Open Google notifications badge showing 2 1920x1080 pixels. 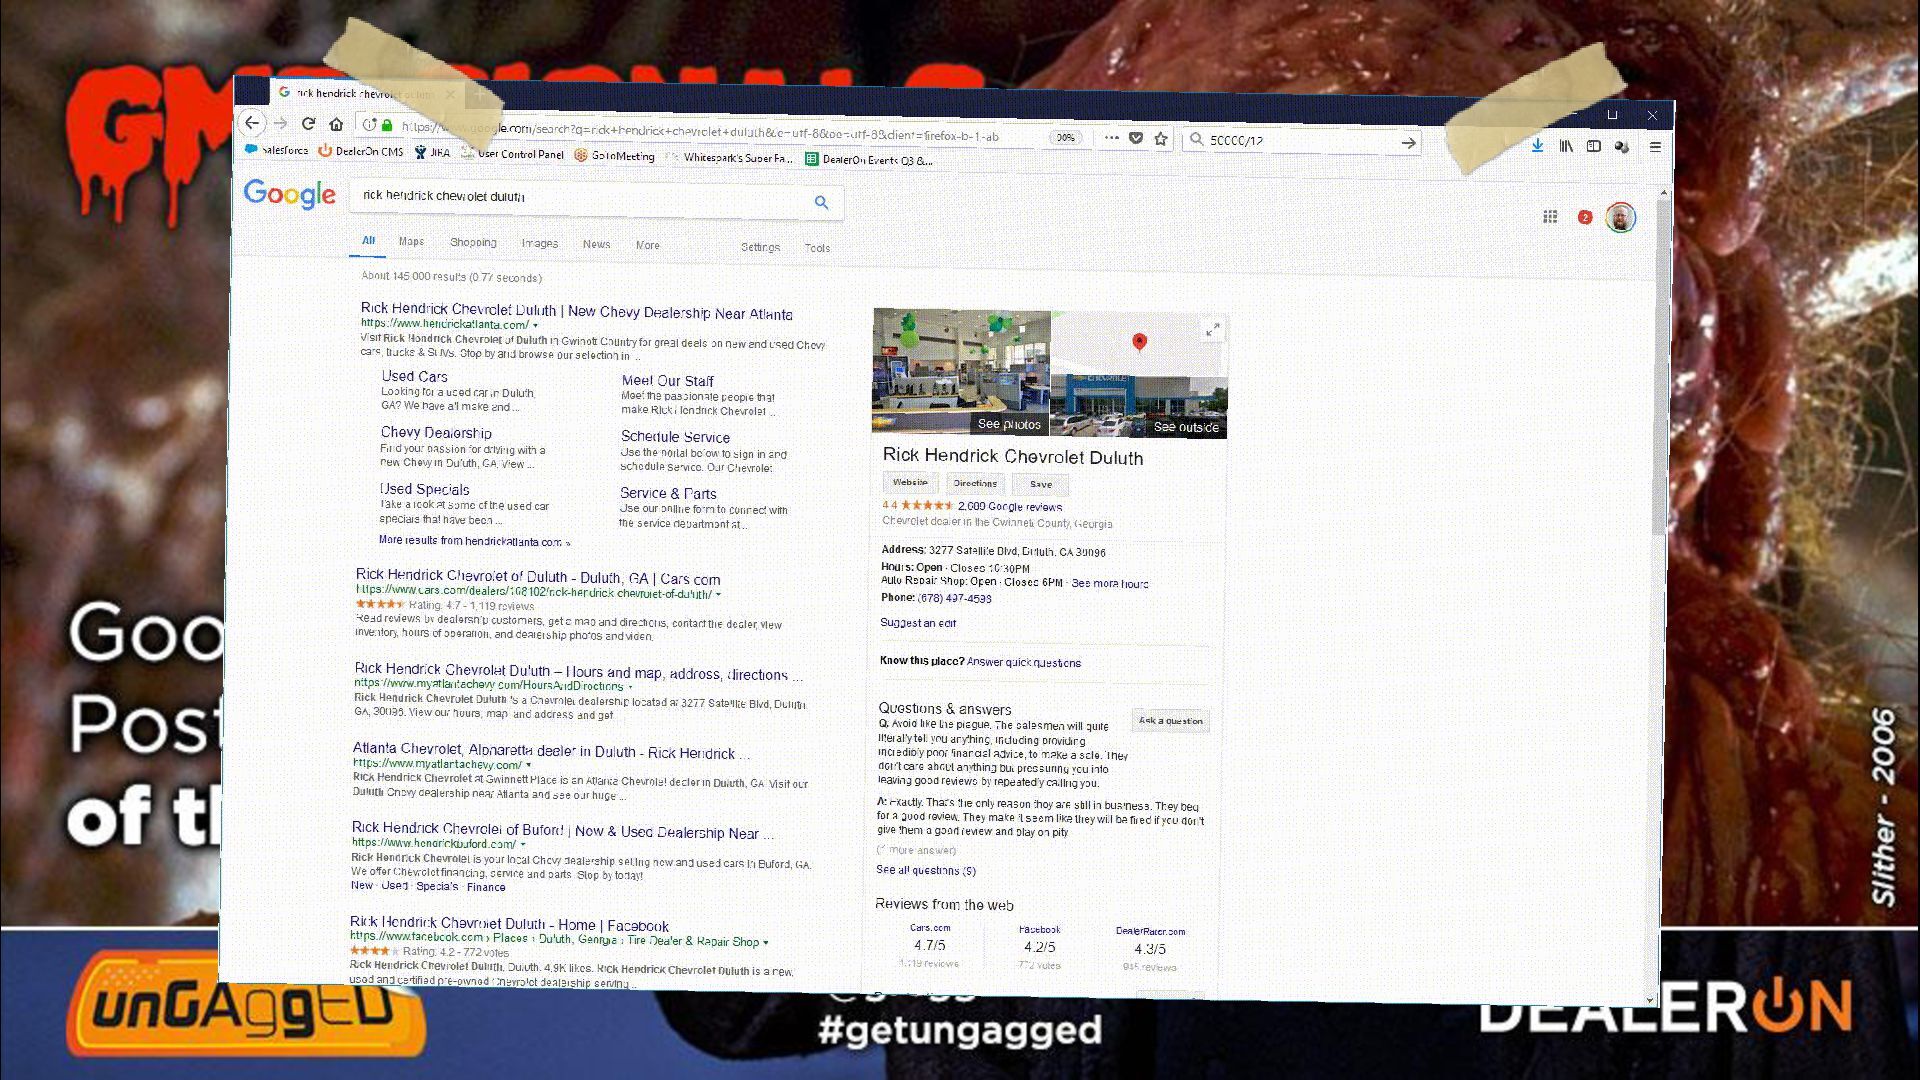point(1585,217)
